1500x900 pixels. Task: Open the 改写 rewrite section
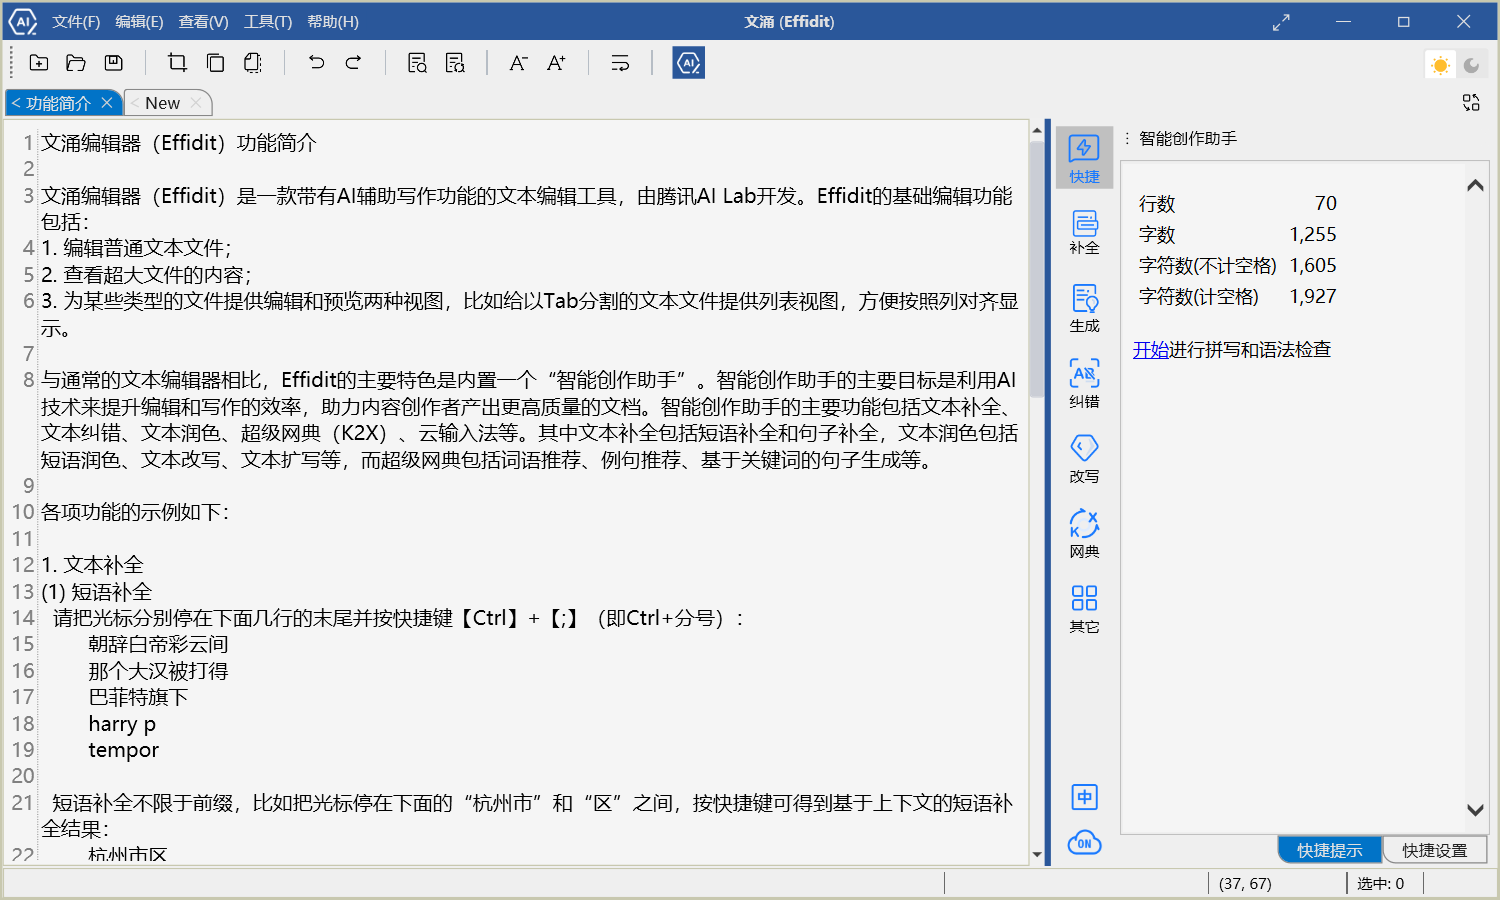(1084, 459)
